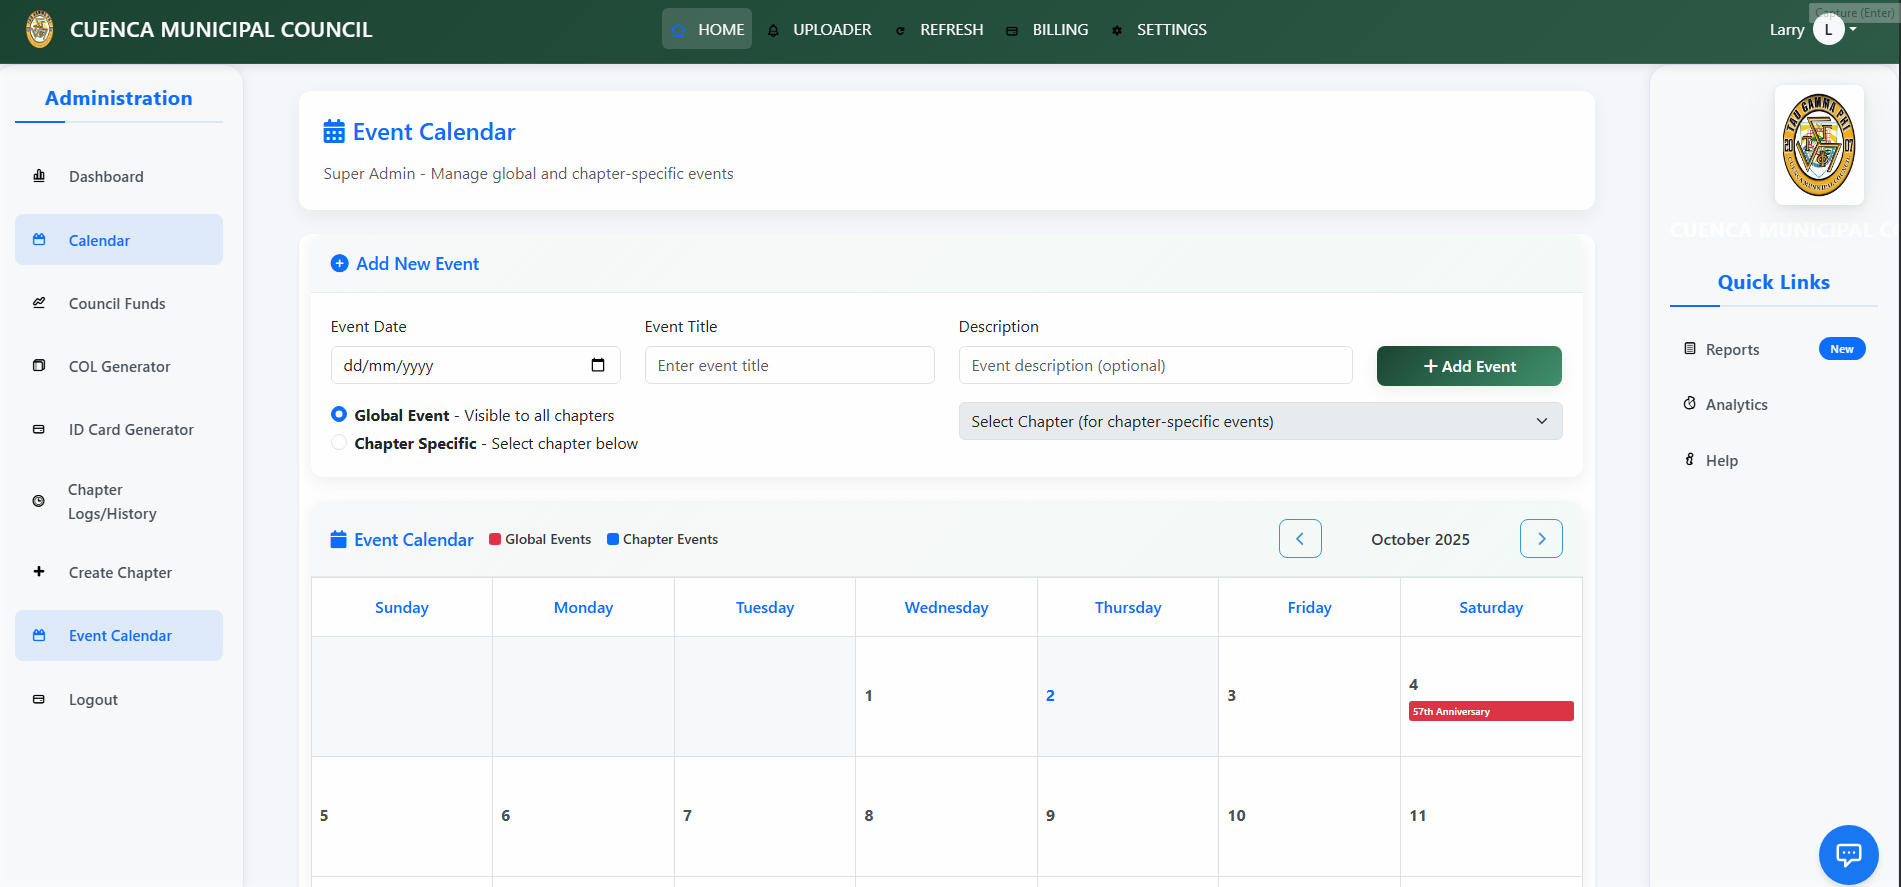Screen dimensions: 1901x887
Task: Click the Council Funds sidebar icon
Action: 39,303
